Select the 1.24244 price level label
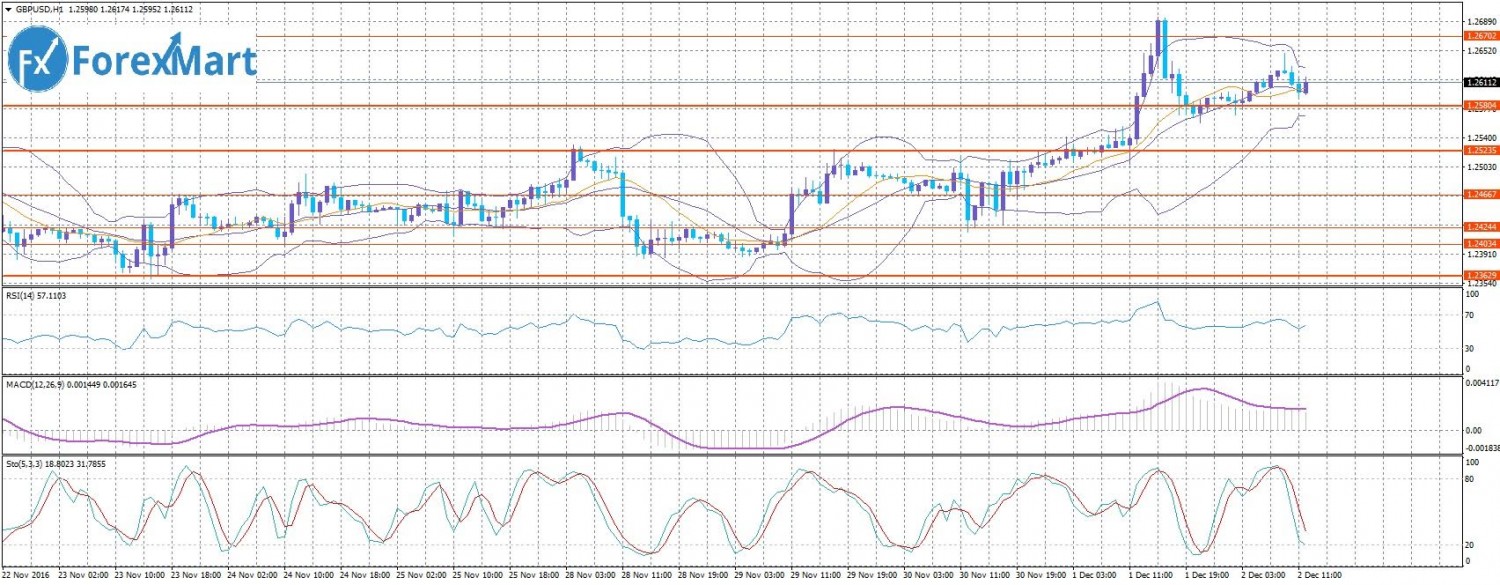 (1479, 227)
